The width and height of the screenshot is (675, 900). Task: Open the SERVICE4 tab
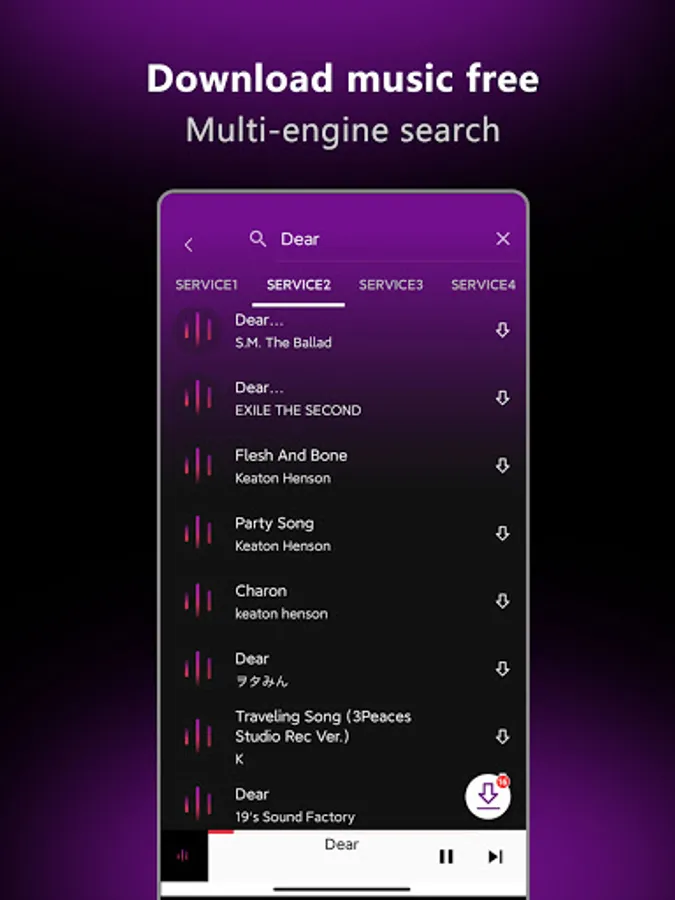pyautogui.click(x=483, y=285)
